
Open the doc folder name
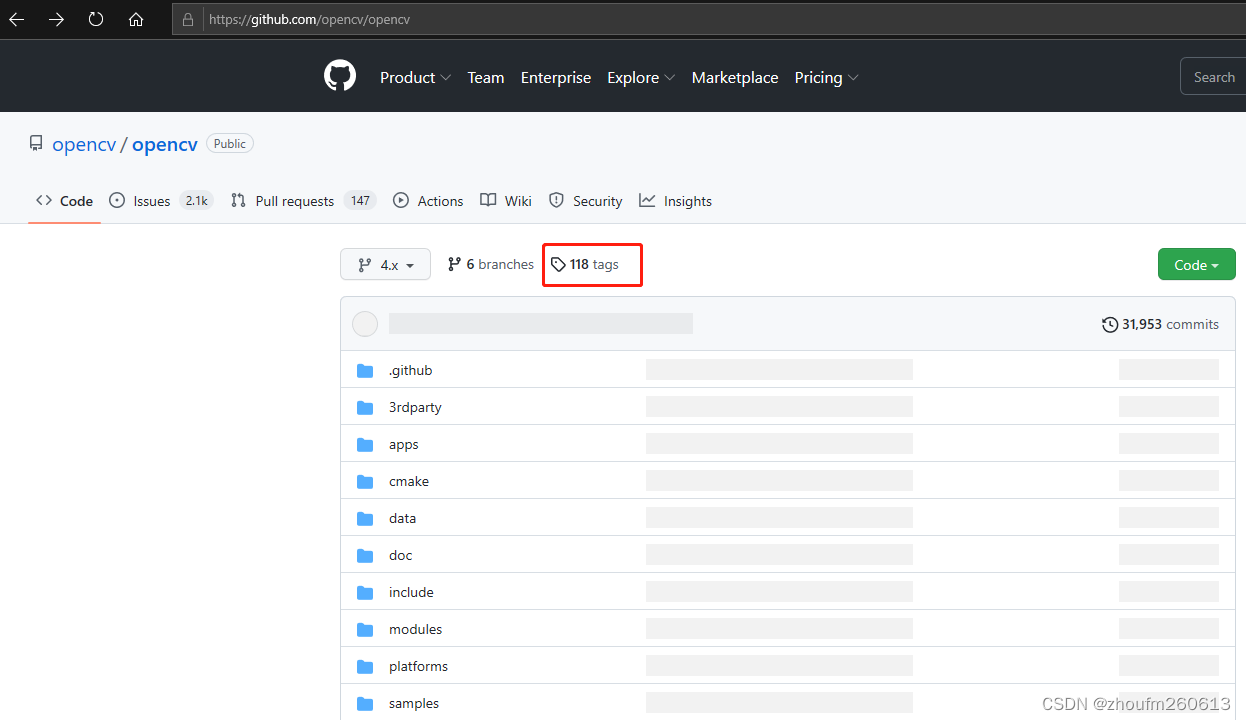click(x=401, y=556)
